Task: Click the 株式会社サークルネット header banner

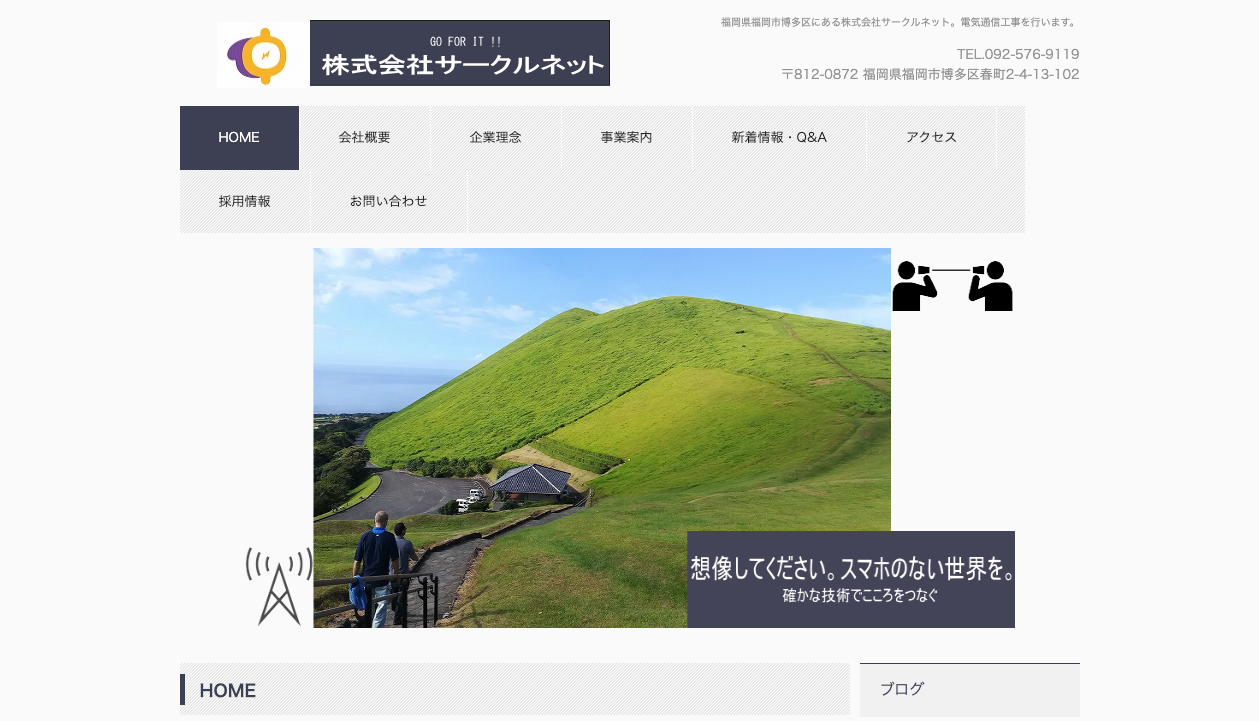Action: [x=460, y=53]
